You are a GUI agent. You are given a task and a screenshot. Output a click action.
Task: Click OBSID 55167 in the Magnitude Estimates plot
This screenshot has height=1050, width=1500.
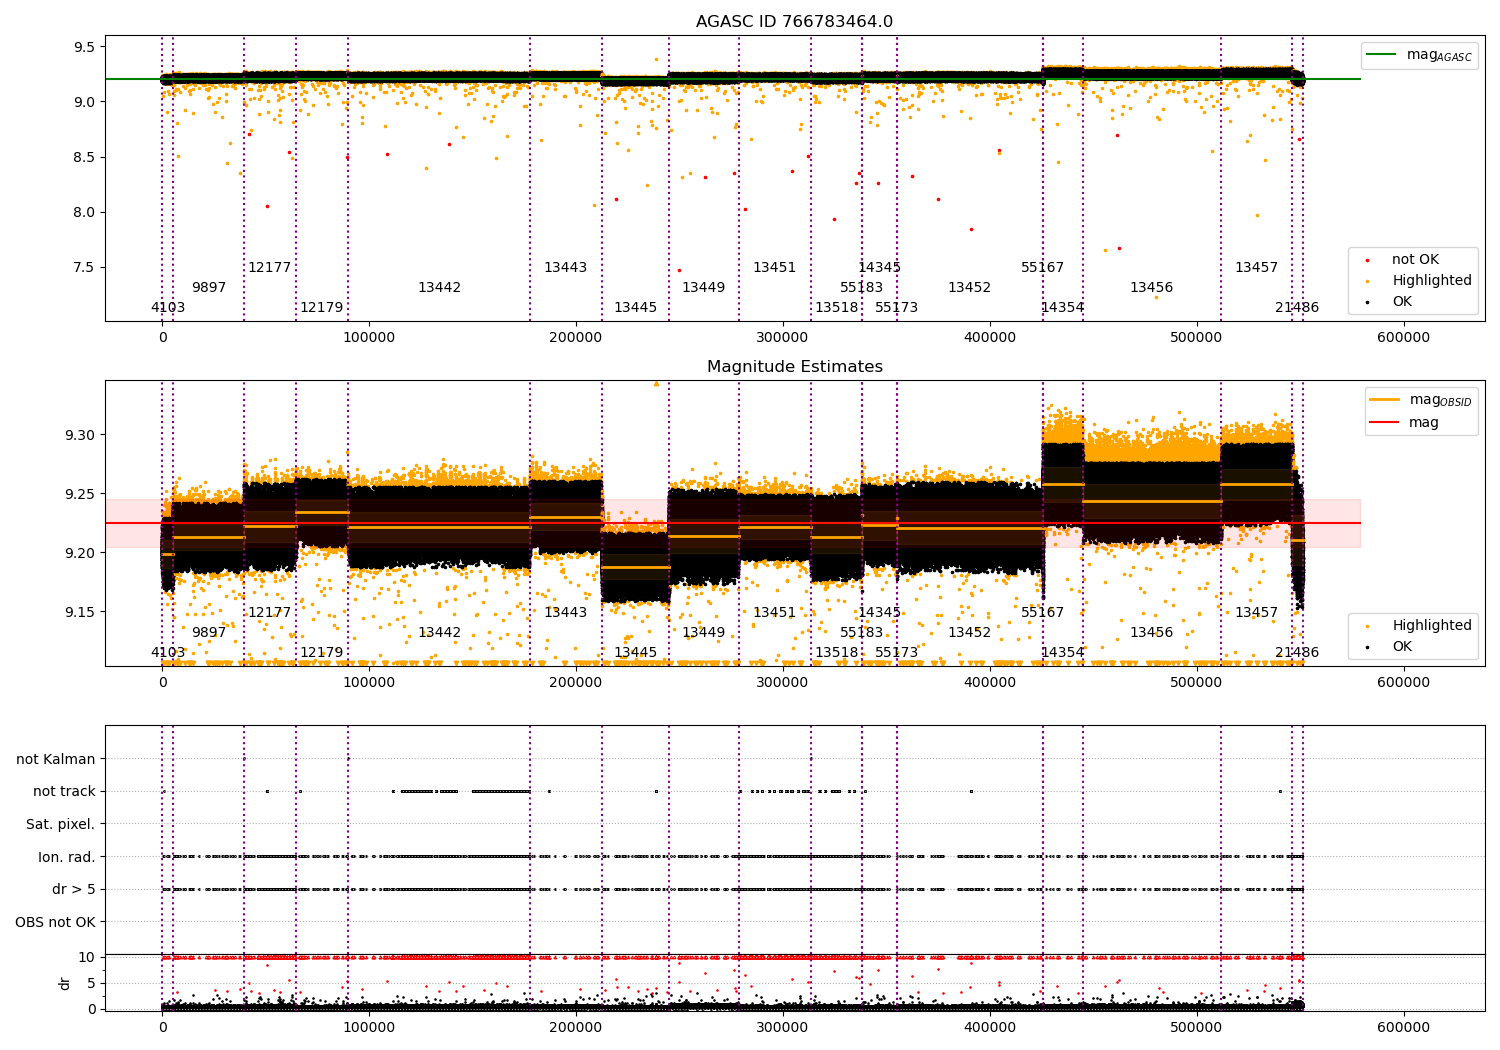pyautogui.click(x=1043, y=613)
